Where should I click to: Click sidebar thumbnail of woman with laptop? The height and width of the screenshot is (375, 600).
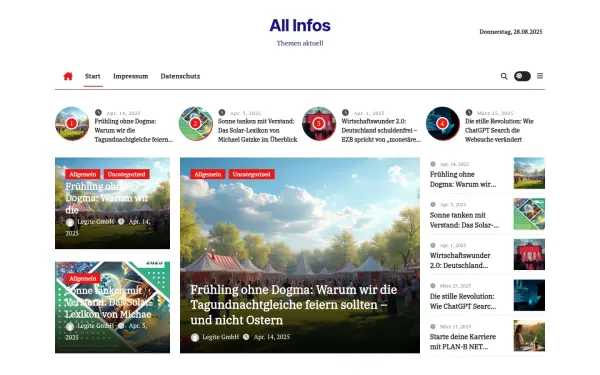[529, 336]
